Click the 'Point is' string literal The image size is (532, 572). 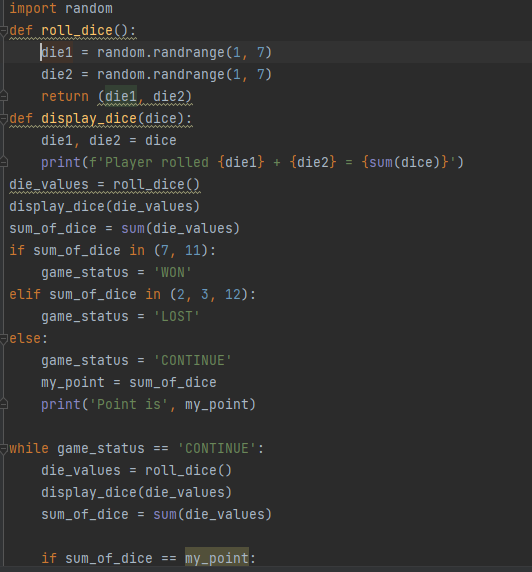pyautogui.click(x=129, y=404)
